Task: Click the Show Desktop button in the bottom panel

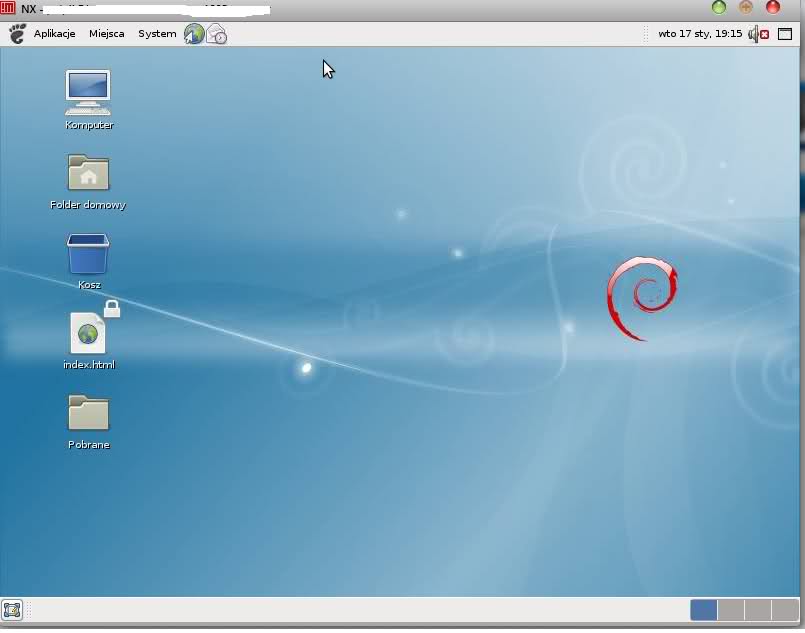Action: pyautogui.click(x=12, y=610)
